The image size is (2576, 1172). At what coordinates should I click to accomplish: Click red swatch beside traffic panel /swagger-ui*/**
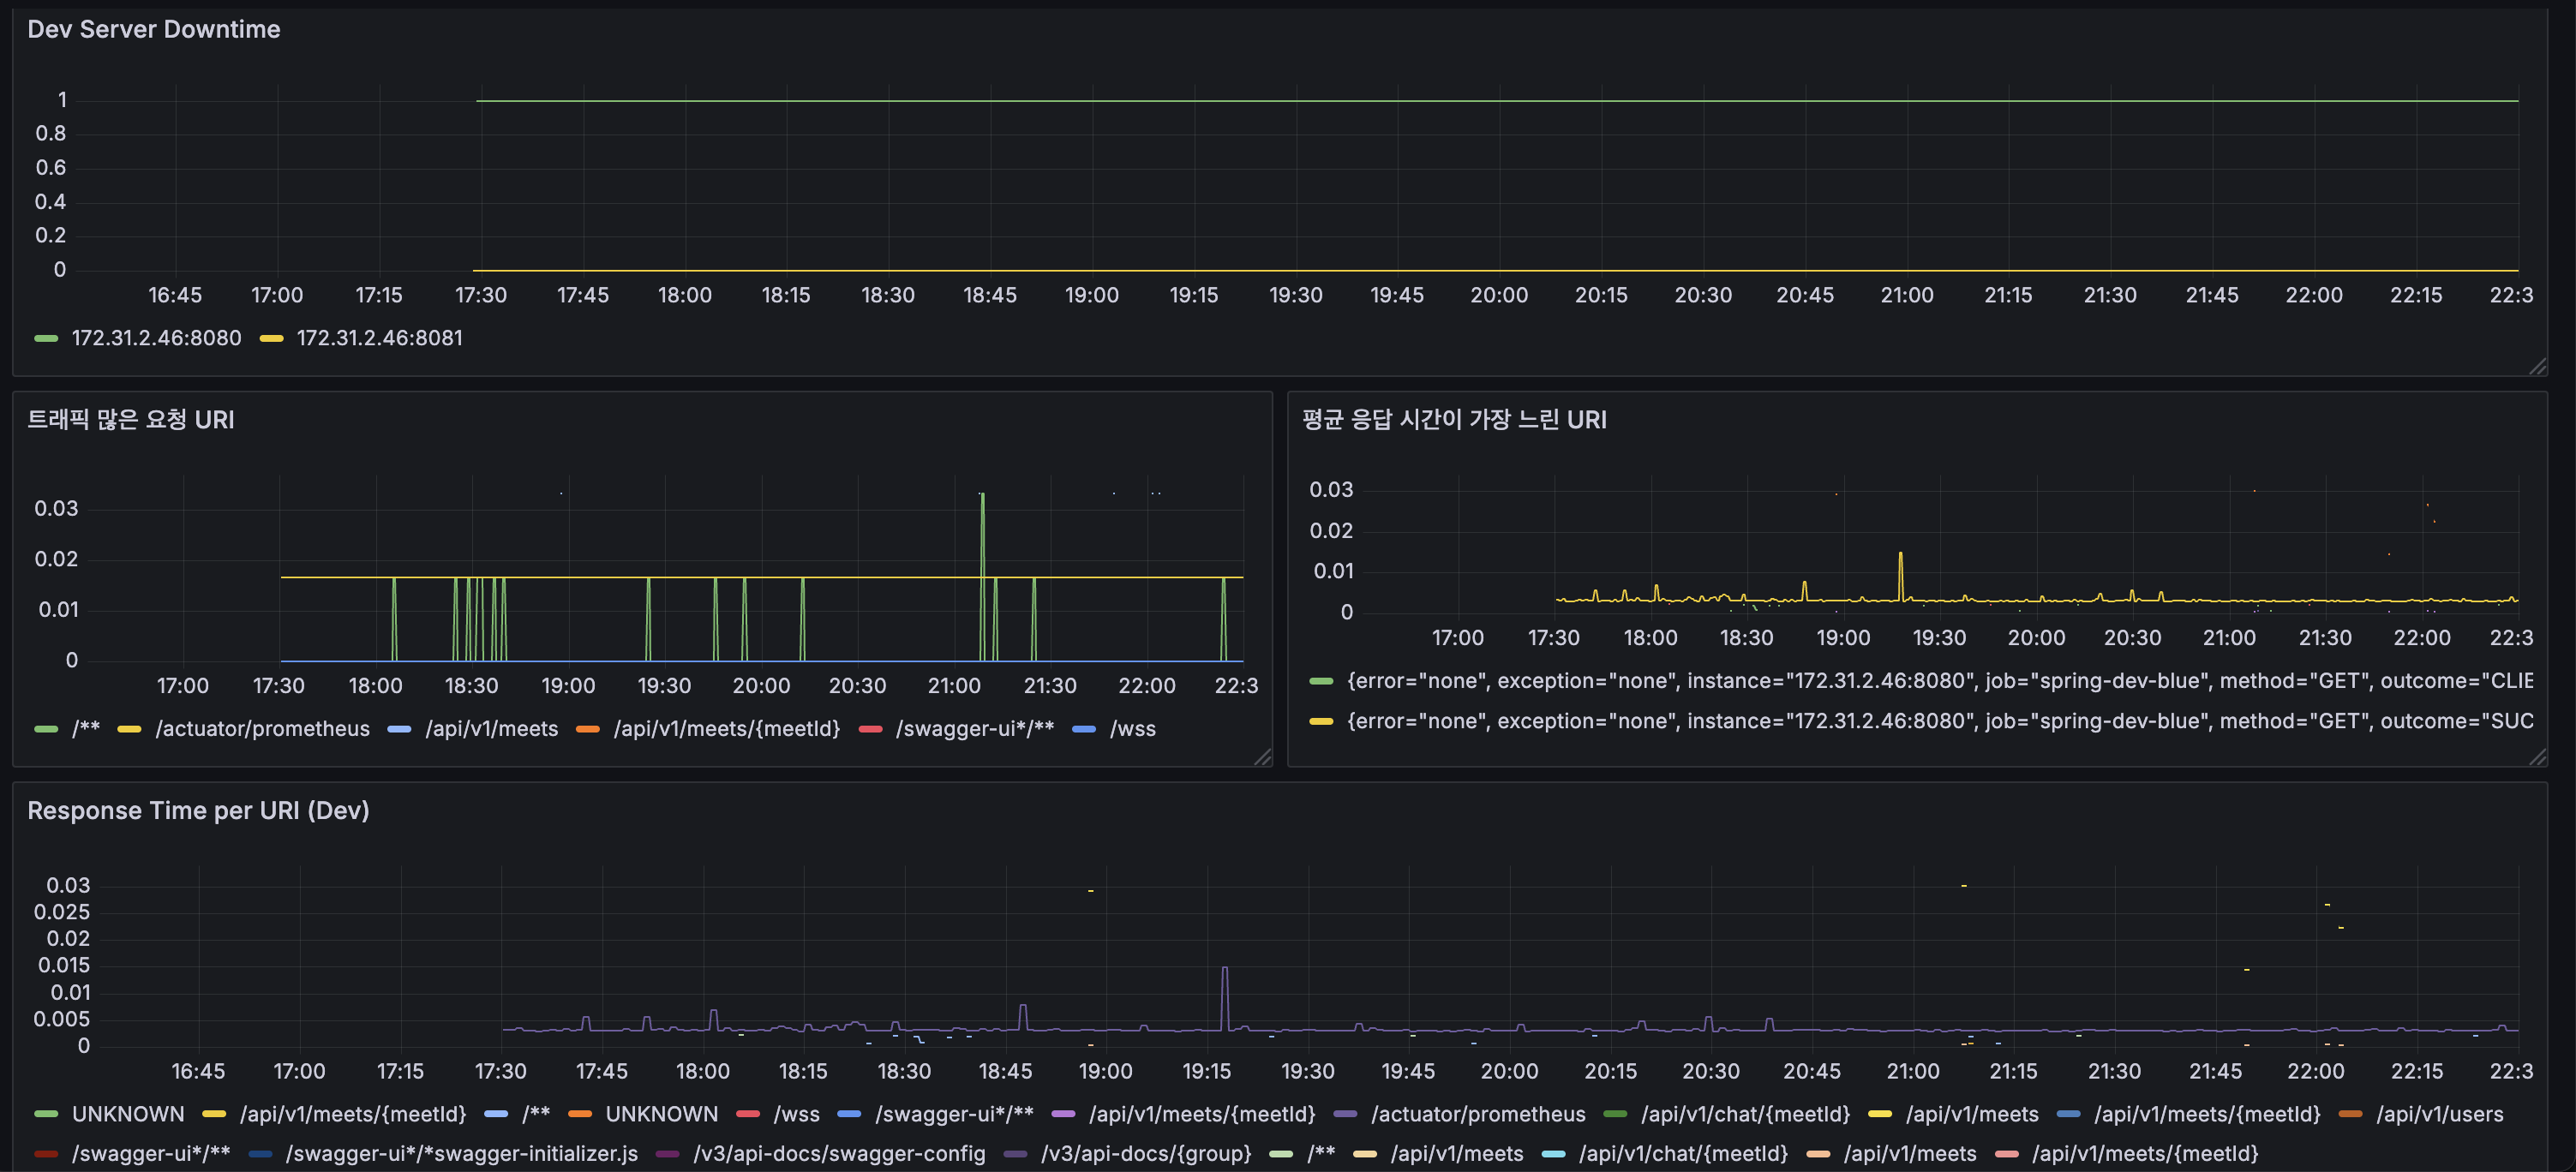870,730
